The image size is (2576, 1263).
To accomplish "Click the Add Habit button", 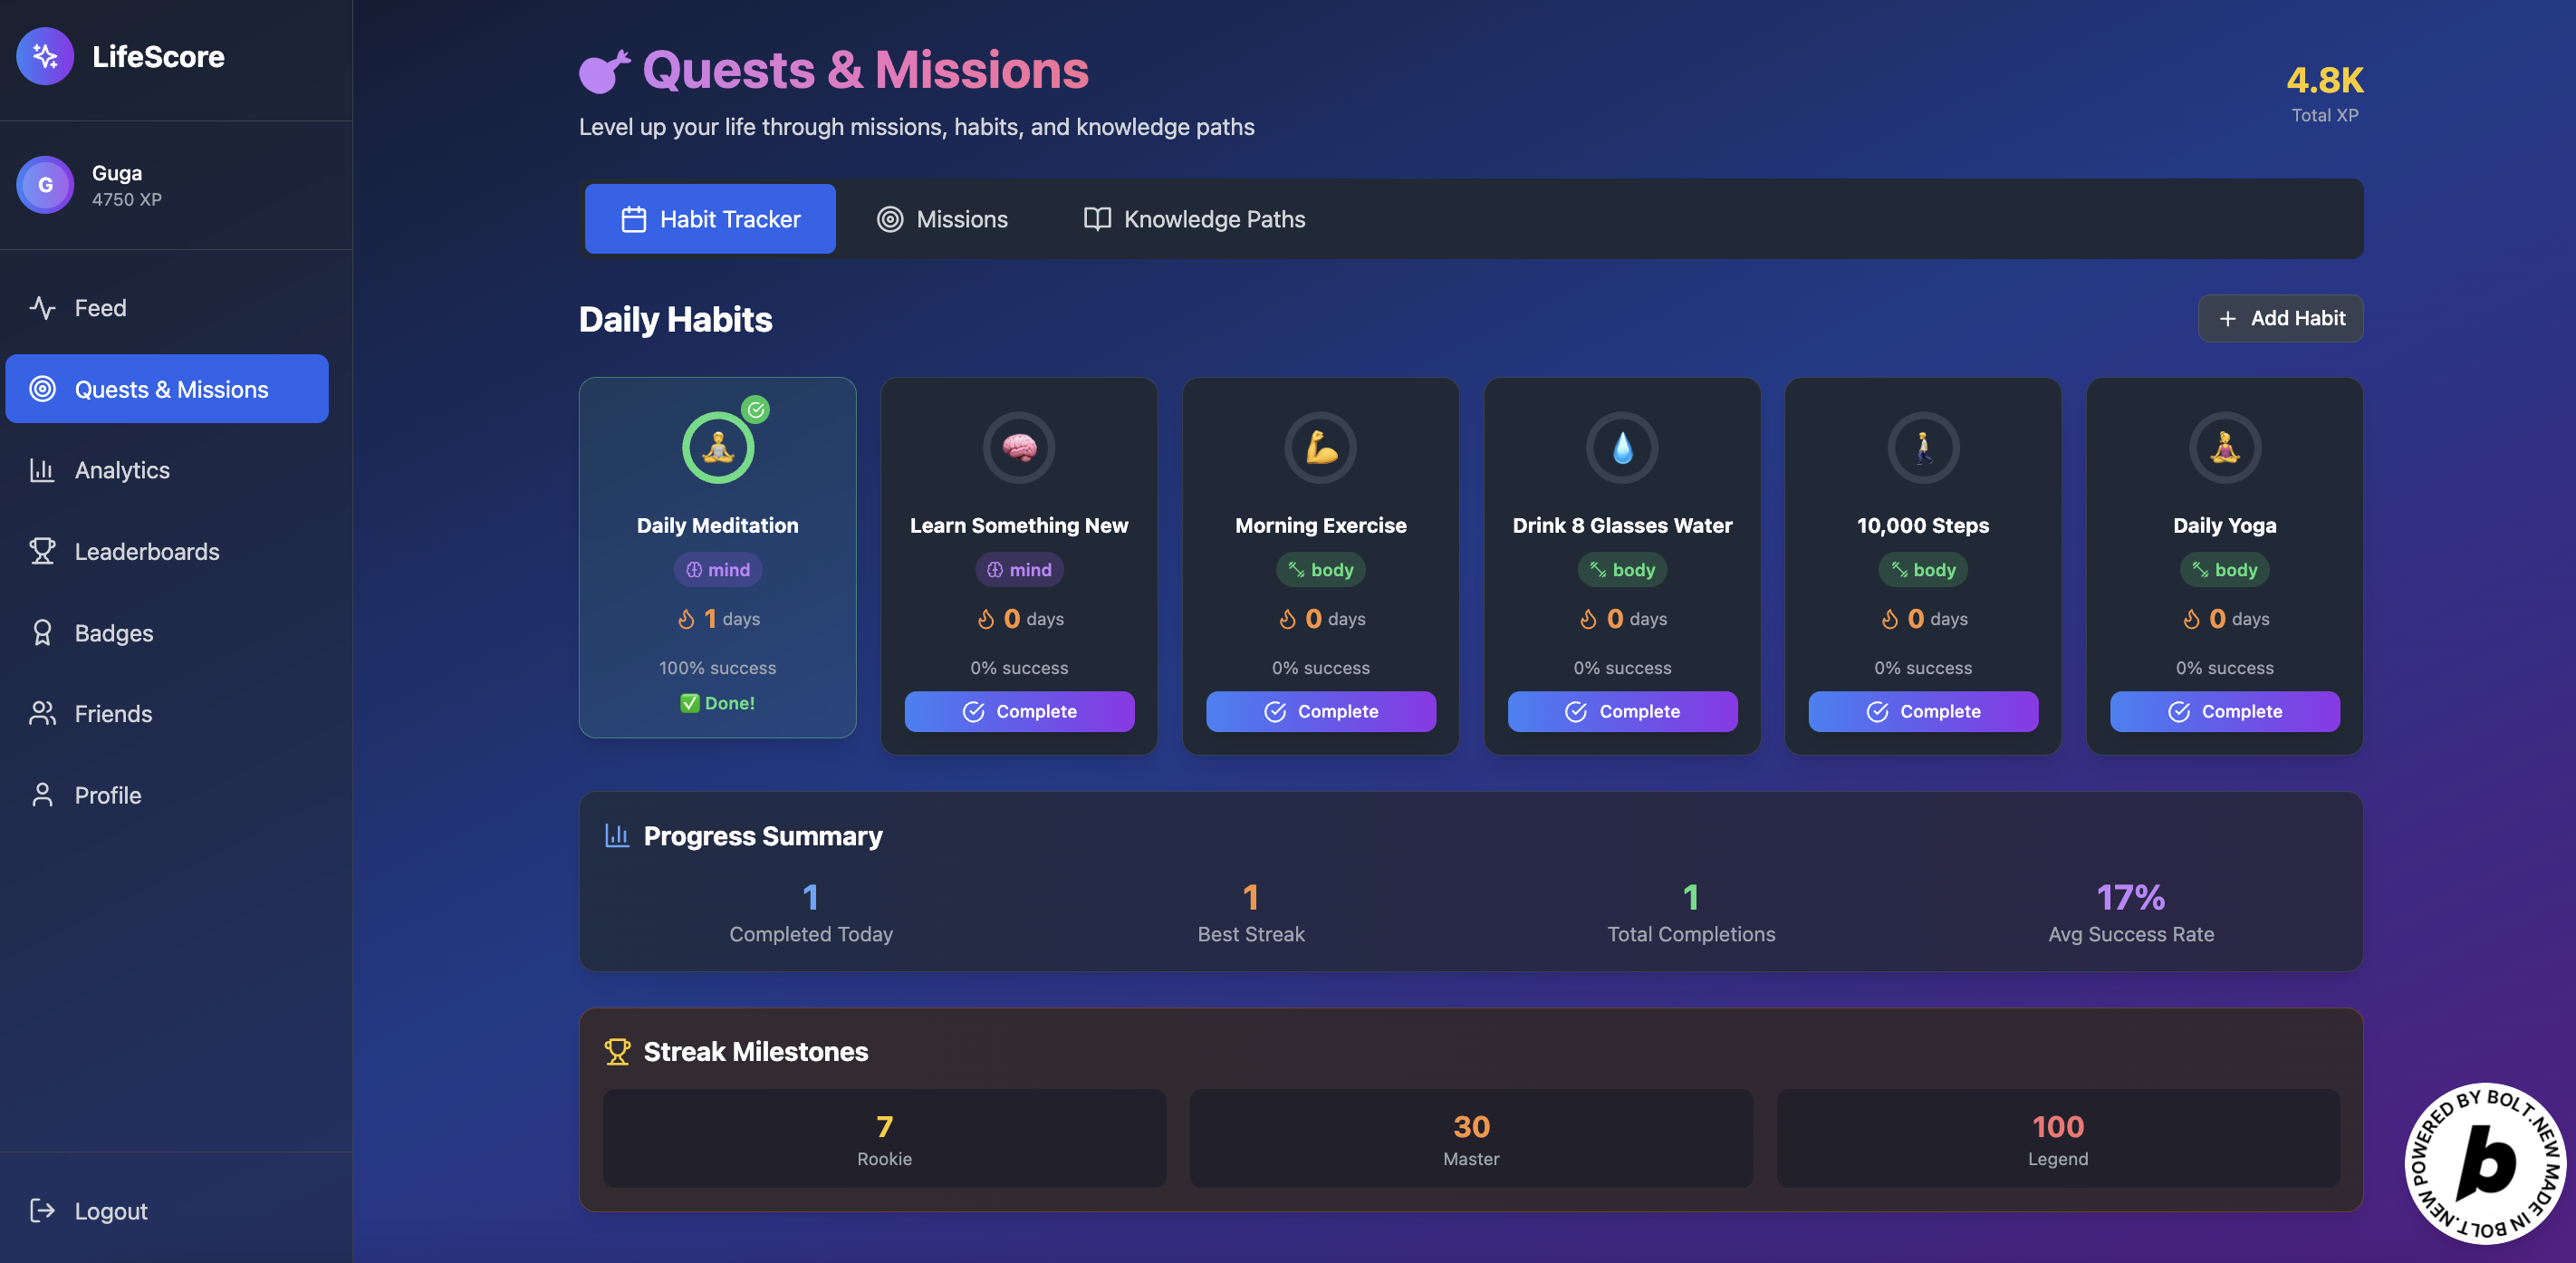I will [2280, 318].
